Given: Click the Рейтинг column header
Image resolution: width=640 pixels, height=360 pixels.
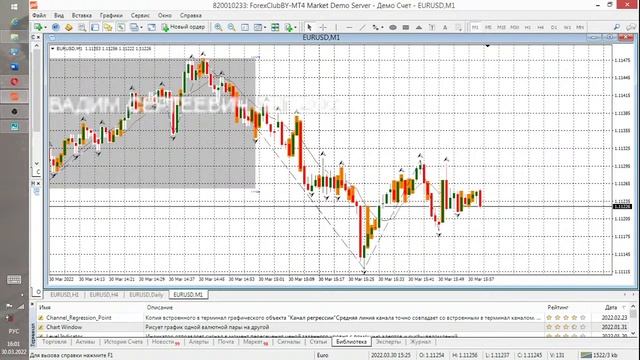Looking at the screenshot, I should pos(558,307).
